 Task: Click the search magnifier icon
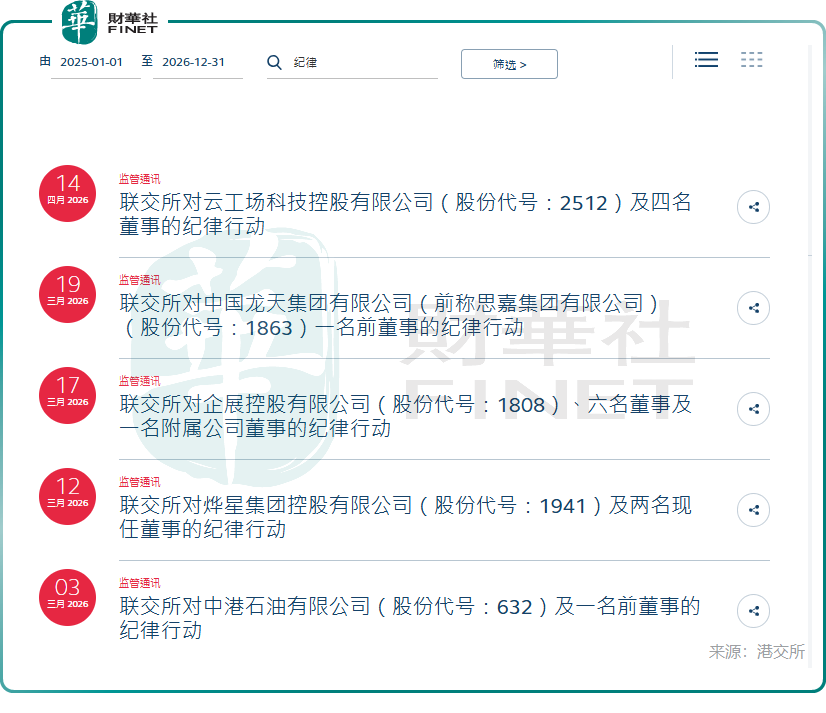[274, 63]
